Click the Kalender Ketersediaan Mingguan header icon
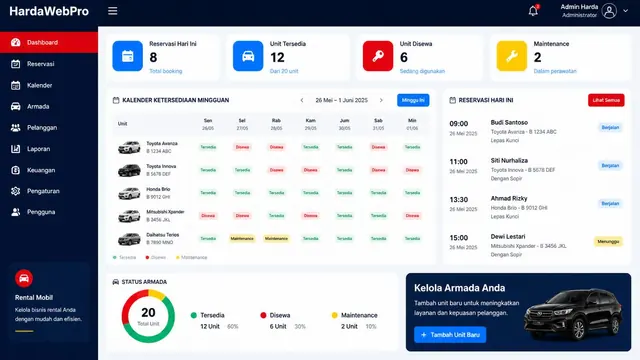The width and height of the screenshot is (640, 360). click(116, 100)
